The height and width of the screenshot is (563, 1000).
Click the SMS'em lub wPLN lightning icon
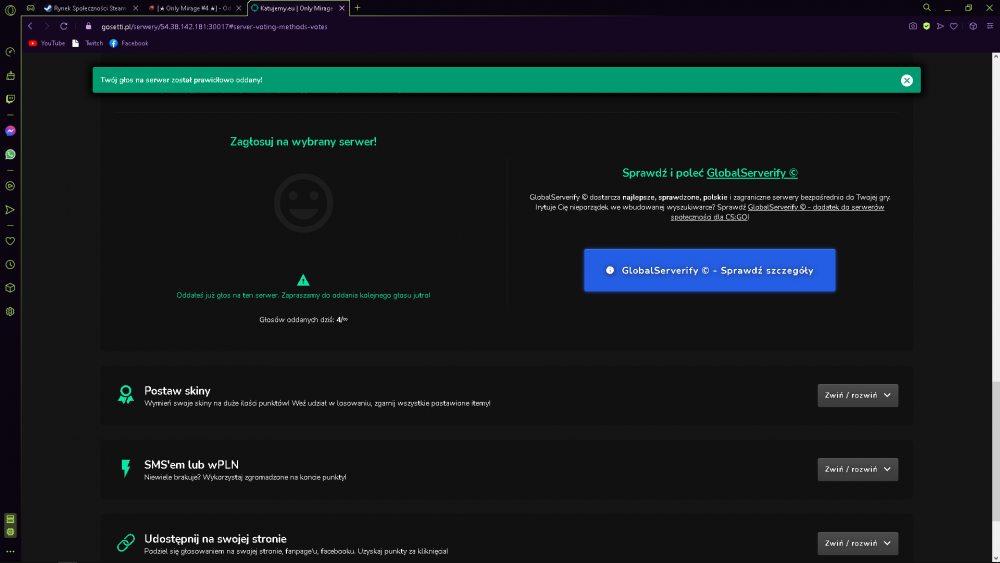126,469
